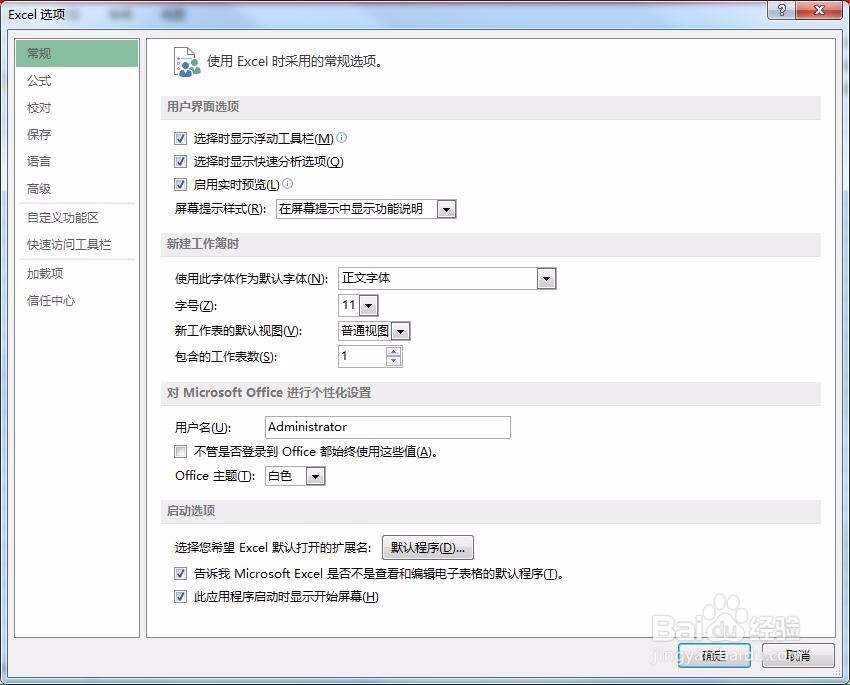The image size is (850, 685).
Task: Open the 屏幕提示样式 dropdown
Action: tap(446, 209)
